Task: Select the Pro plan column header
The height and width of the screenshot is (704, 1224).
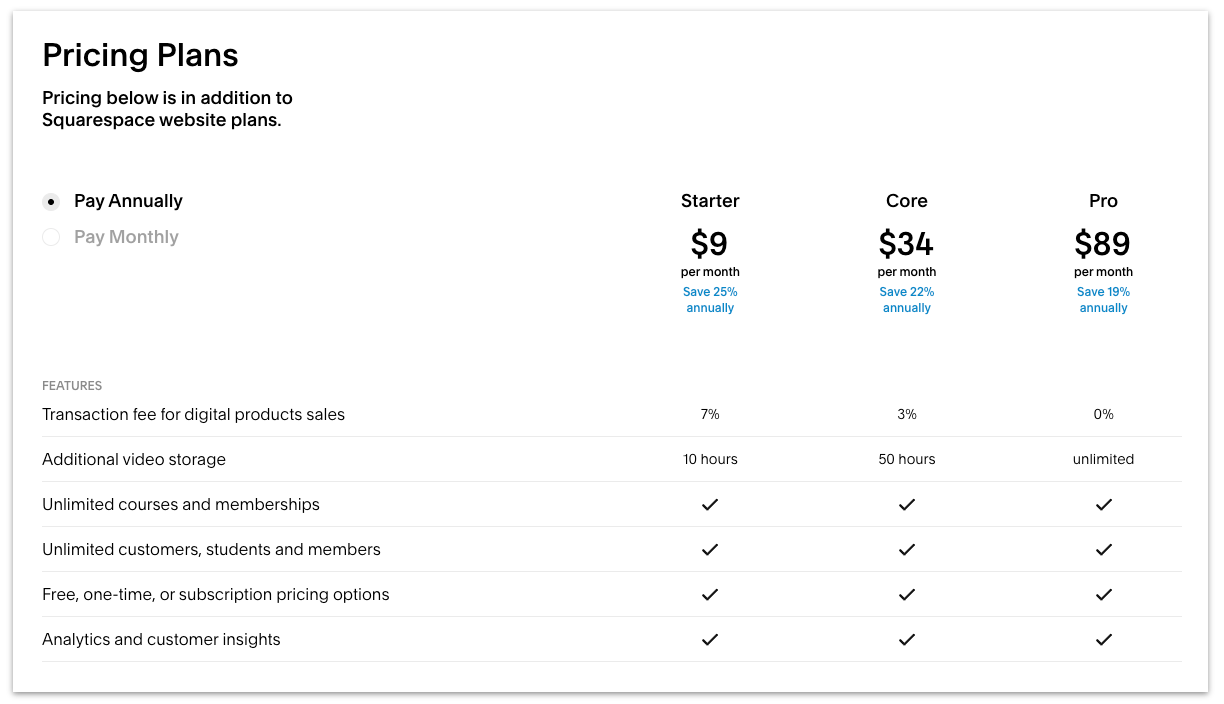Action: [x=1103, y=201]
